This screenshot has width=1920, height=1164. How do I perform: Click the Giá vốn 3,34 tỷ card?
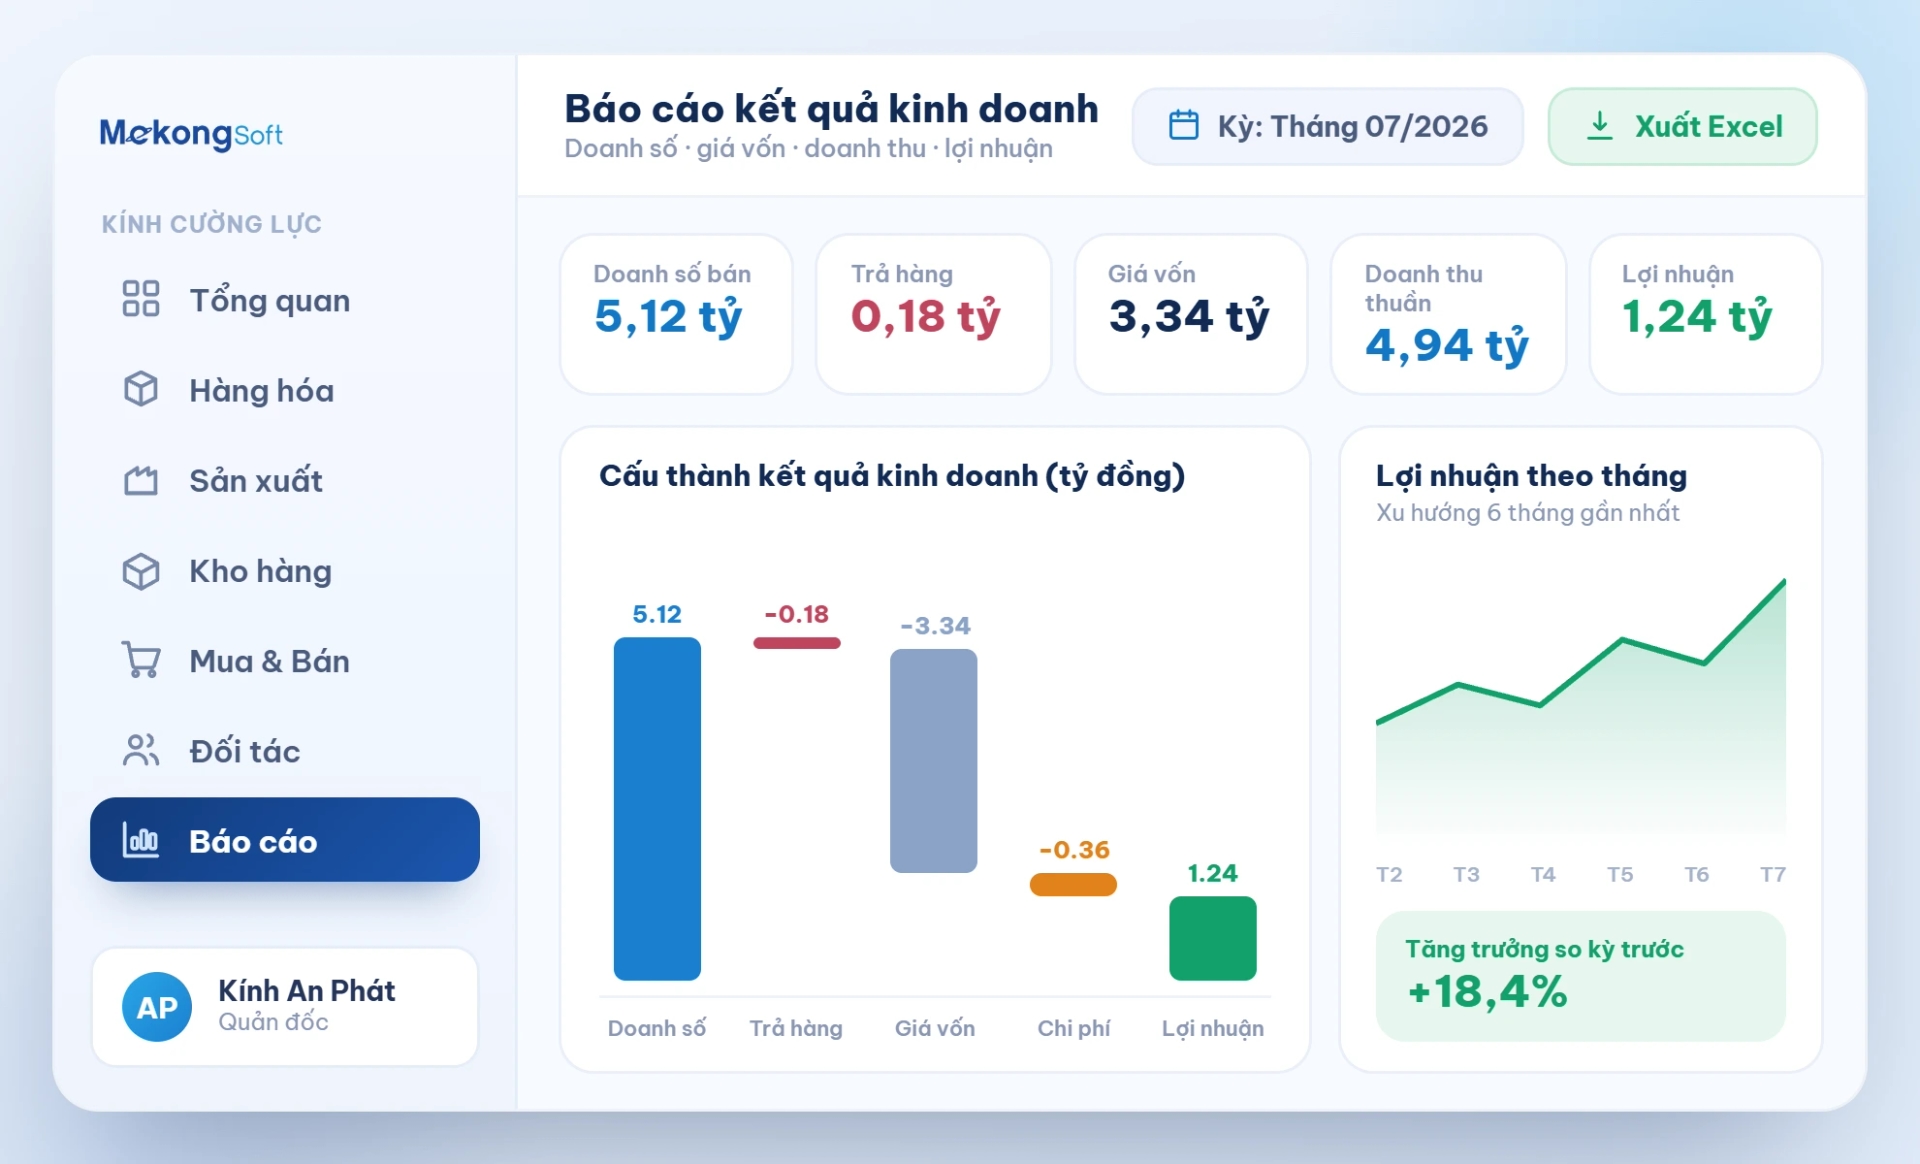tap(1191, 314)
